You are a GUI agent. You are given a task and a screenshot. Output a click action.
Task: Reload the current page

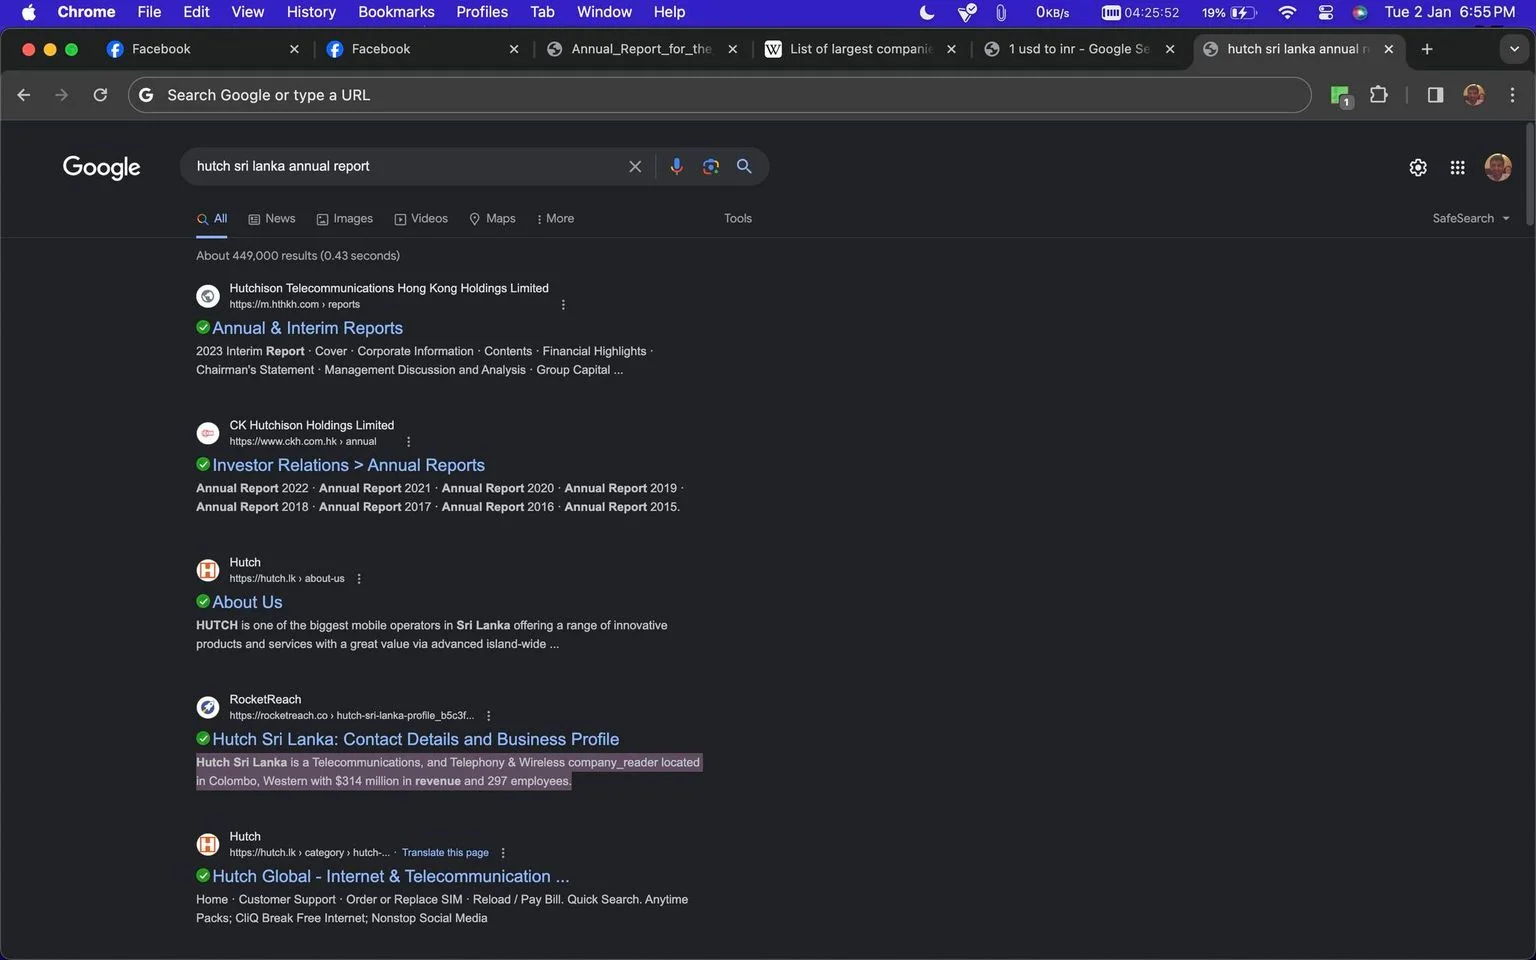pos(100,95)
